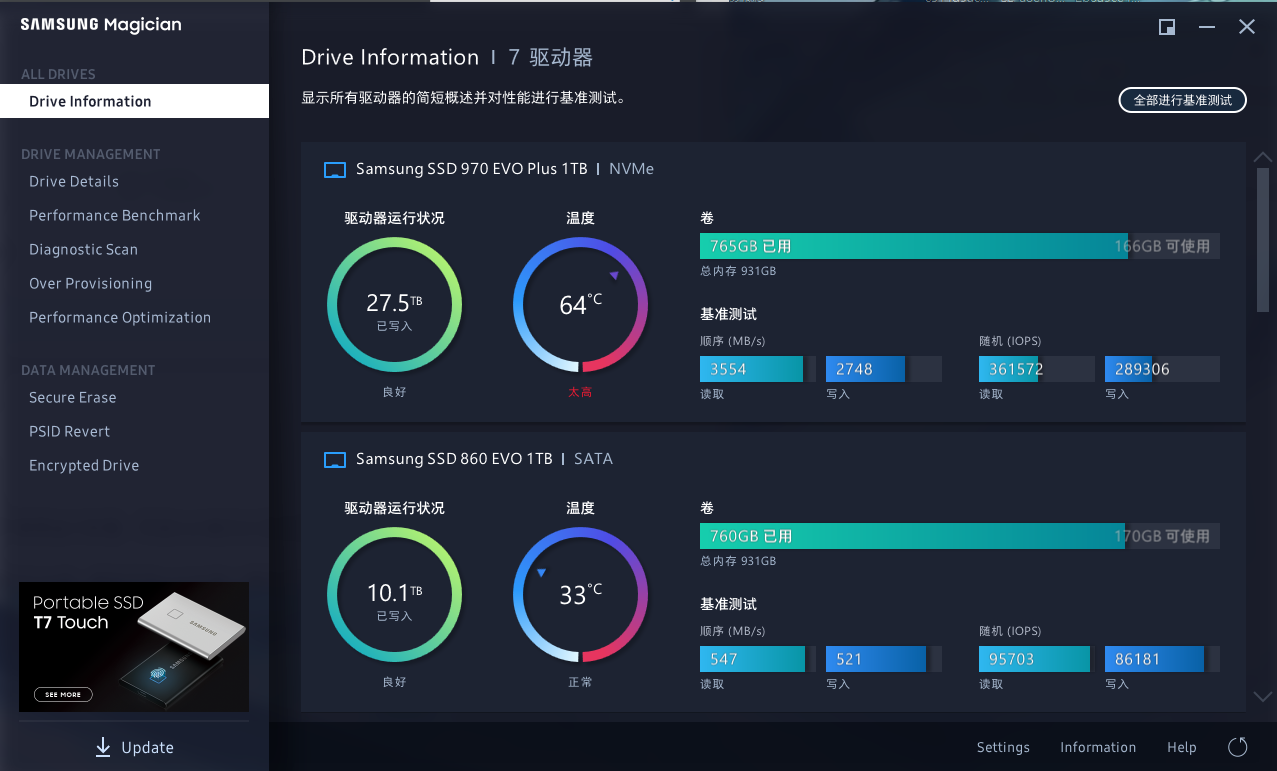This screenshot has height=771, width=1277.
Task: Open Settings at the bottom
Action: pyautogui.click(x=1003, y=747)
